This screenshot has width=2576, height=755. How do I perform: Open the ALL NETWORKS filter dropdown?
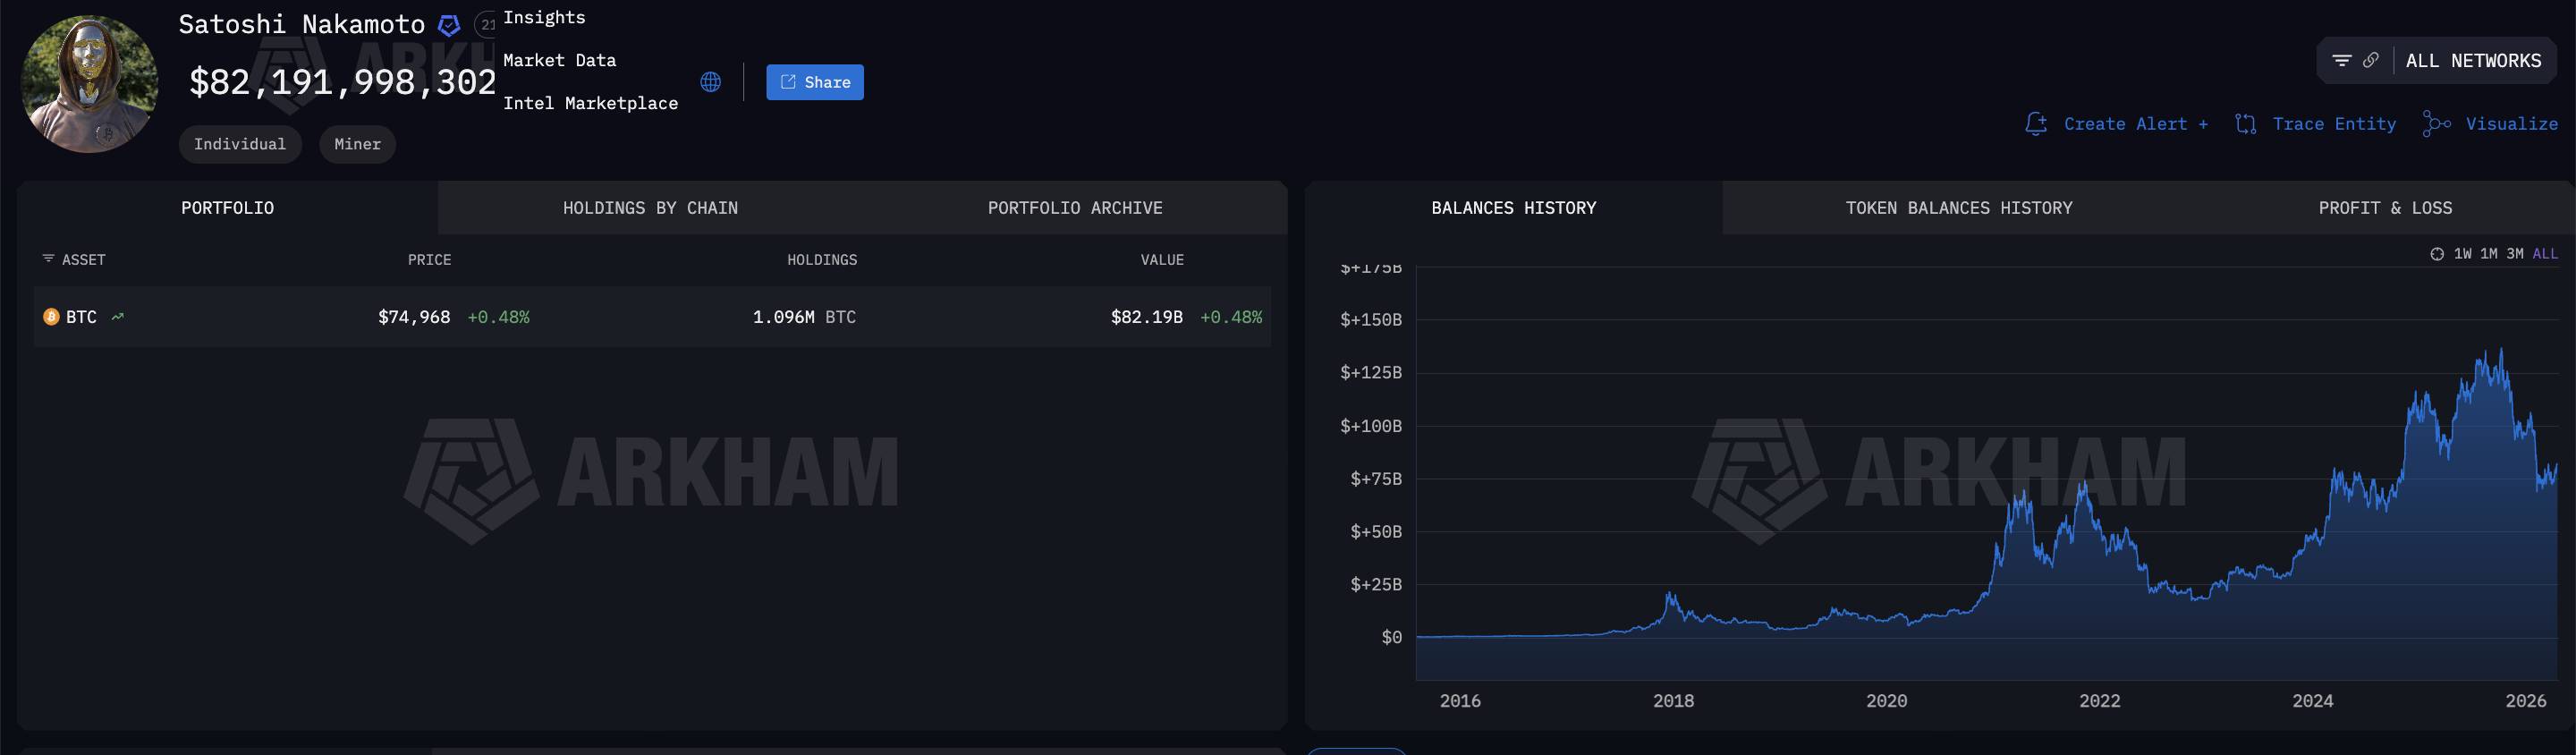(2472, 61)
